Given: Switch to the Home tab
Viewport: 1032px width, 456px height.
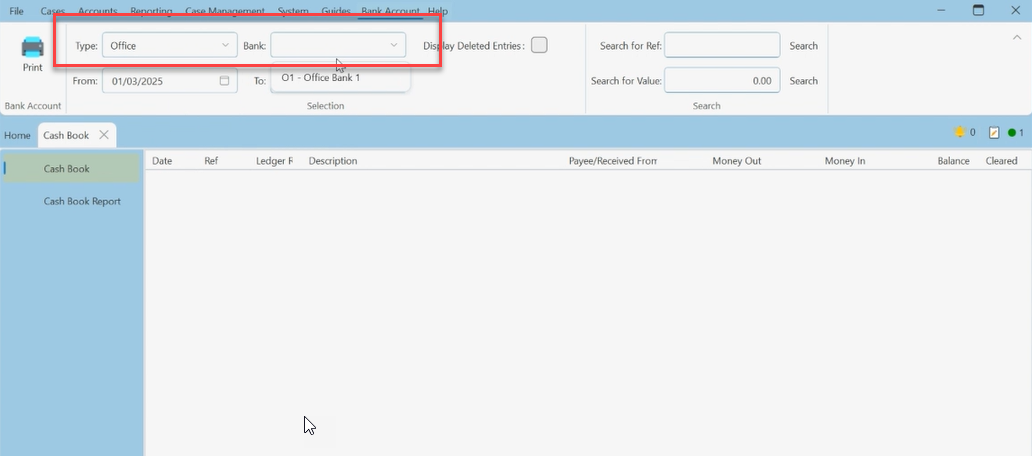Looking at the screenshot, I should 17,135.
